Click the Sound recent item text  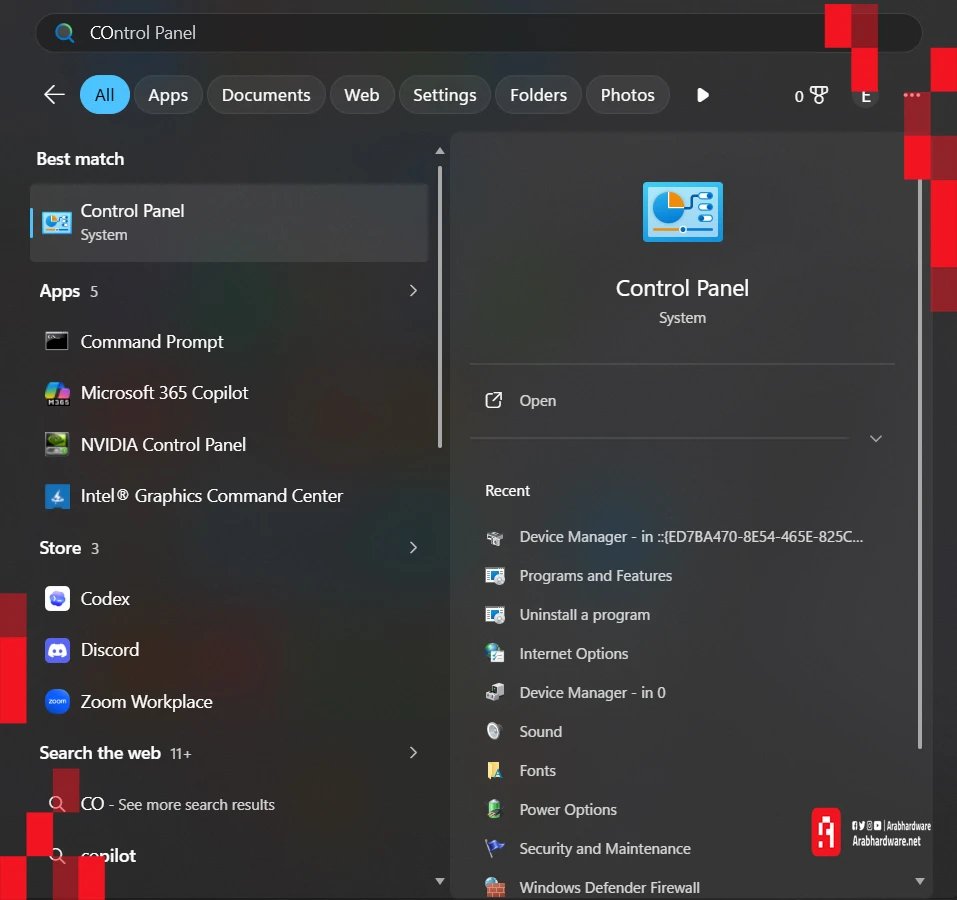pyautogui.click(x=540, y=732)
